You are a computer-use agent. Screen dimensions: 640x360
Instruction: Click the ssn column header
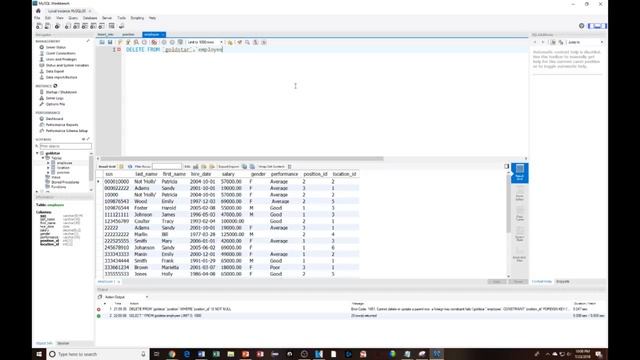(109, 174)
